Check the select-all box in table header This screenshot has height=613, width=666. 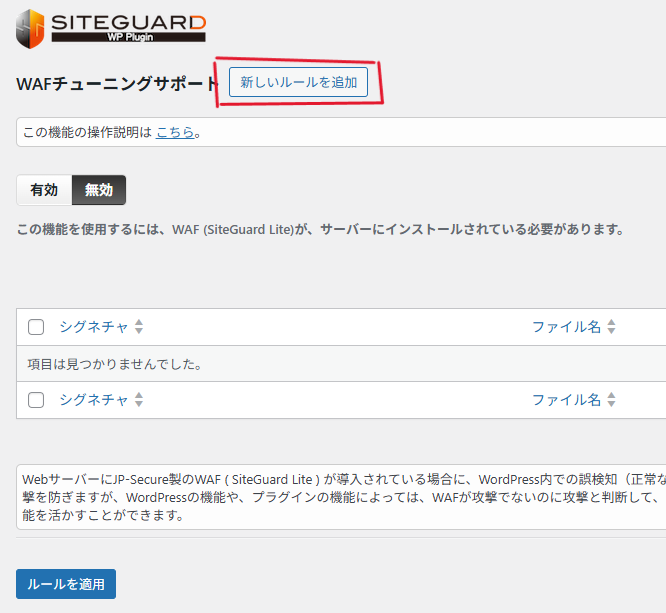[x=36, y=327]
